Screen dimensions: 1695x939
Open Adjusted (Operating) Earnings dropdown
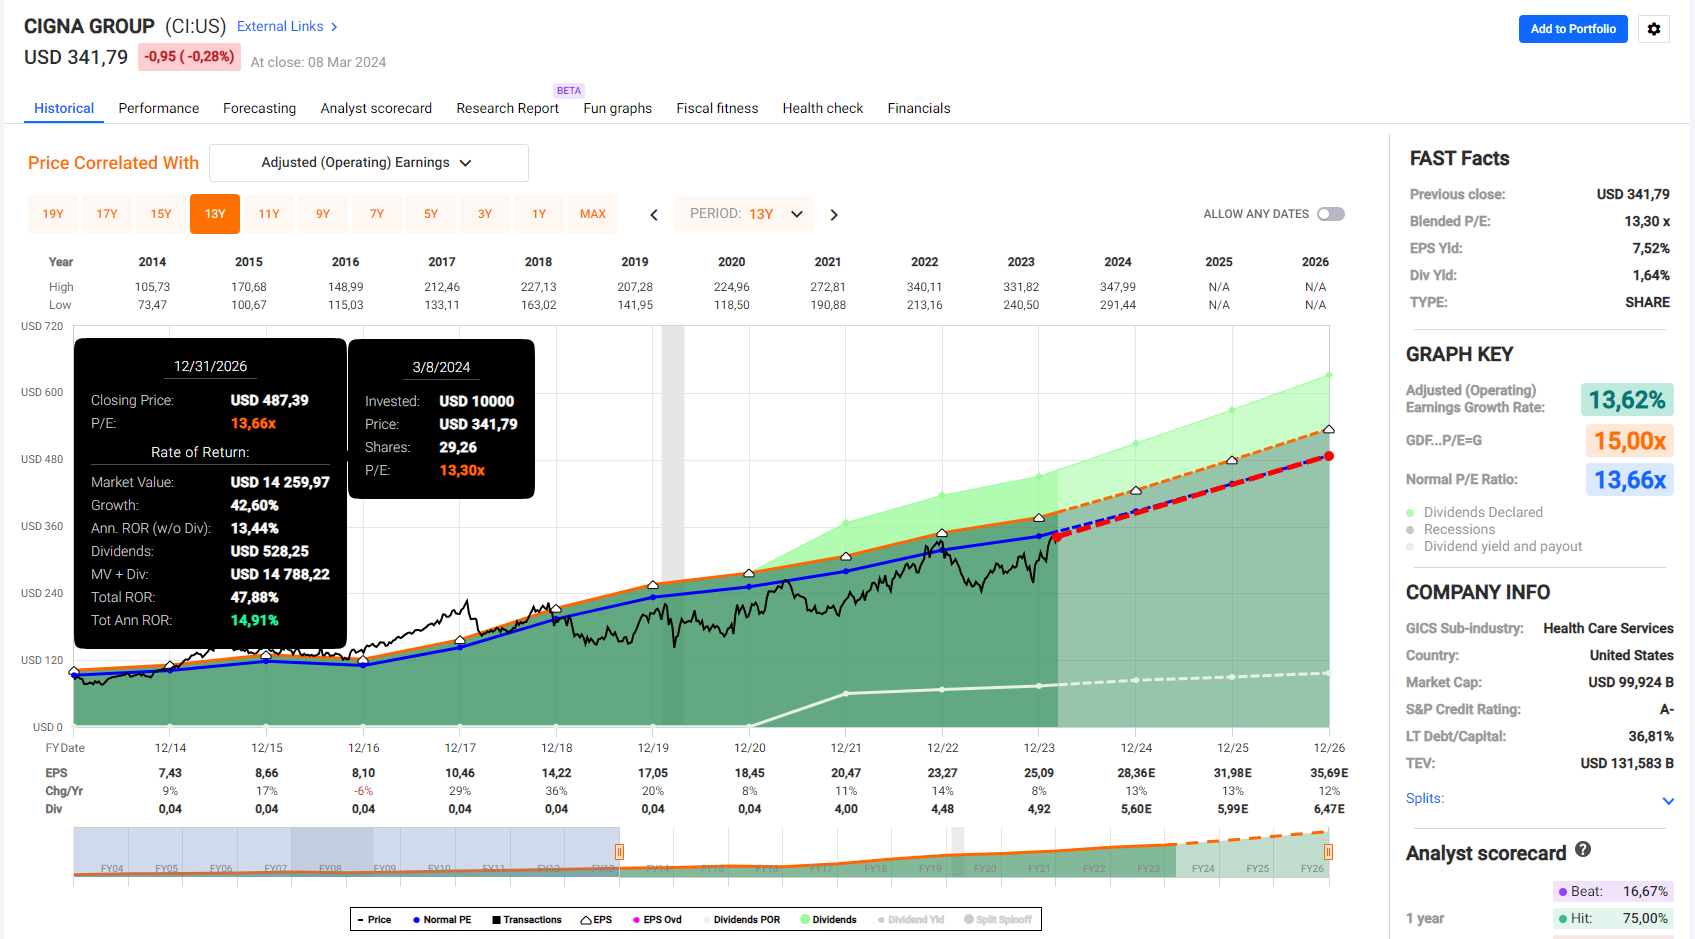point(369,163)
